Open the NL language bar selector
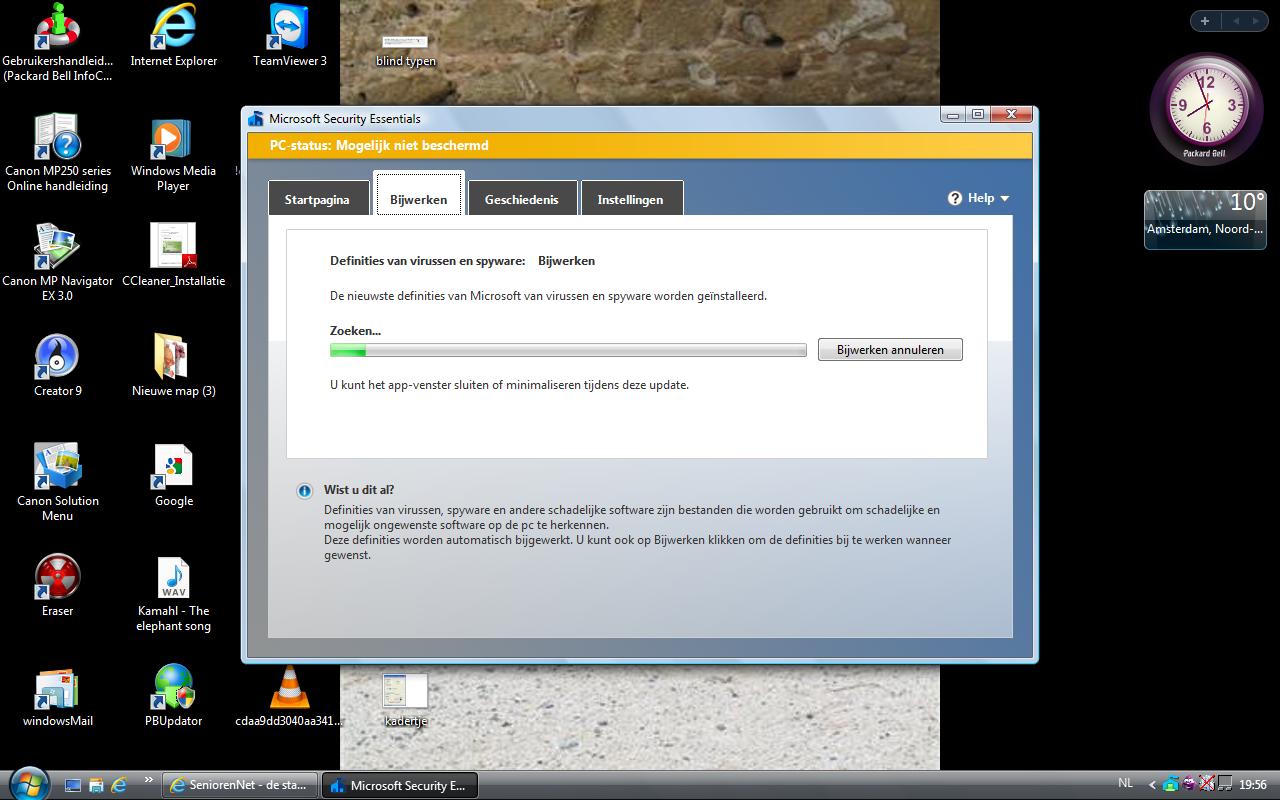Screen dimensions: 1280x800 (1126, 784)
